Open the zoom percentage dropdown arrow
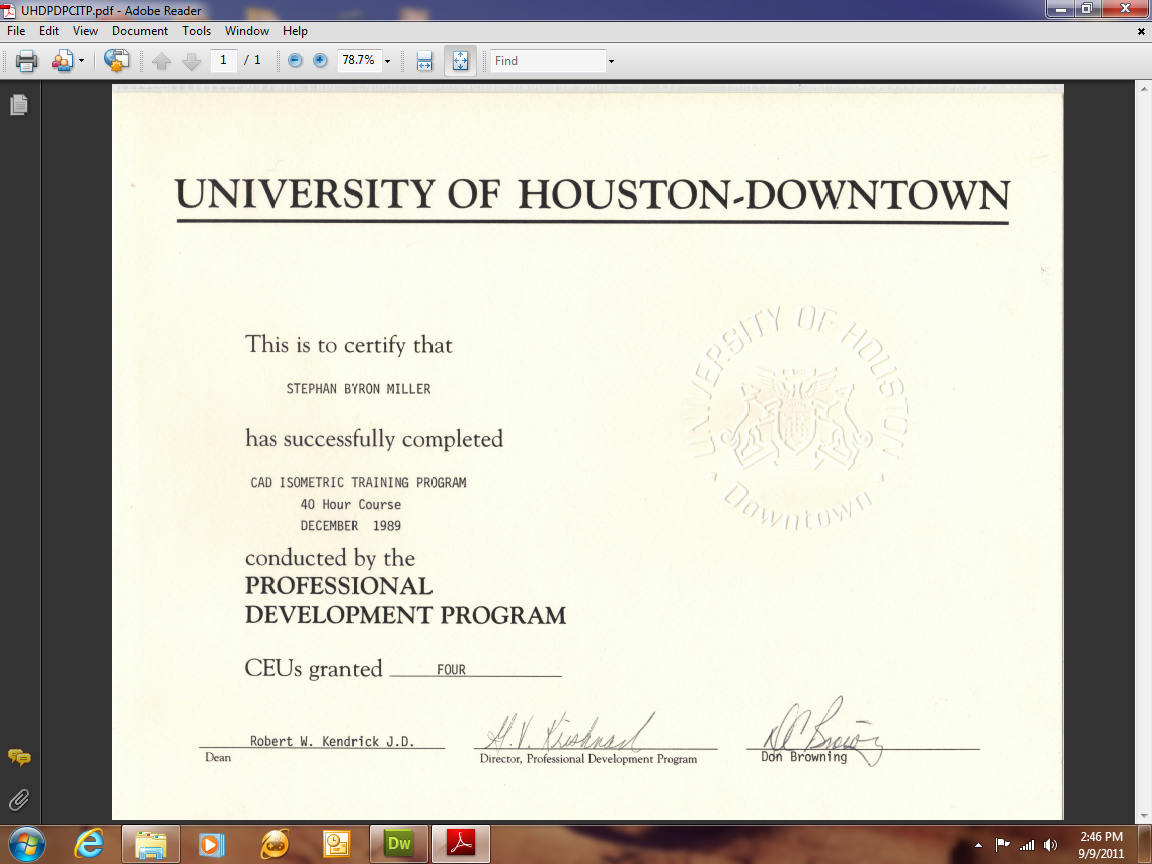 pyautogui.click(x=387, y=61)
